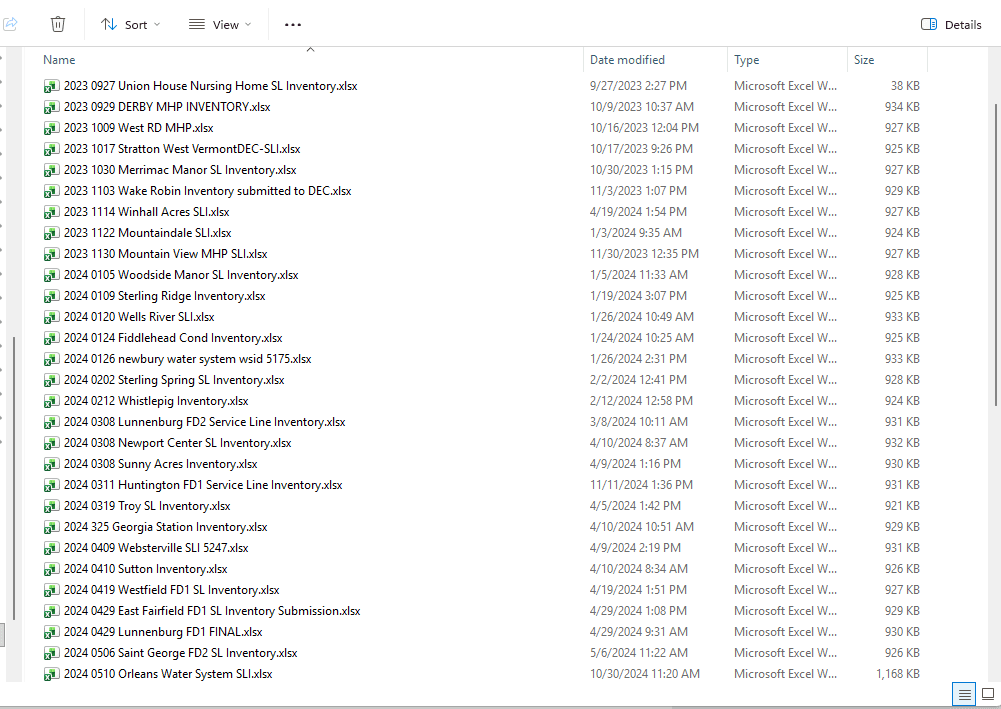Screen dimensions: 1001x709
Task: Select file name 2024 0319 Troy SL Inventory.xlsx
Action: coord(147,506)
